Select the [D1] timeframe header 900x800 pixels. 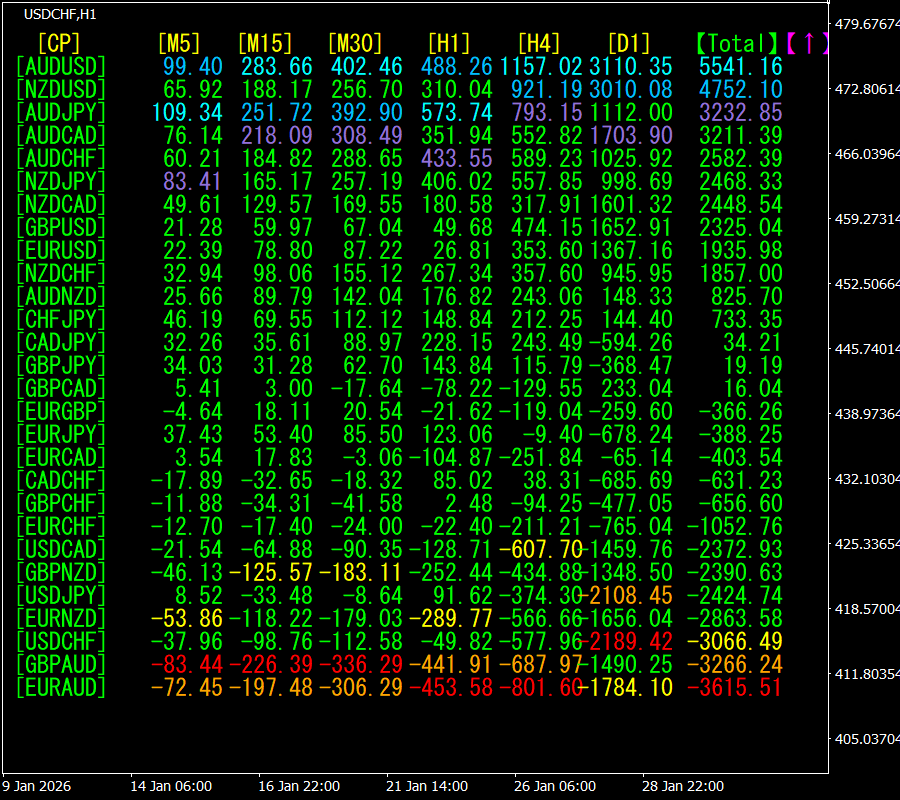click(x=628, y=43)
